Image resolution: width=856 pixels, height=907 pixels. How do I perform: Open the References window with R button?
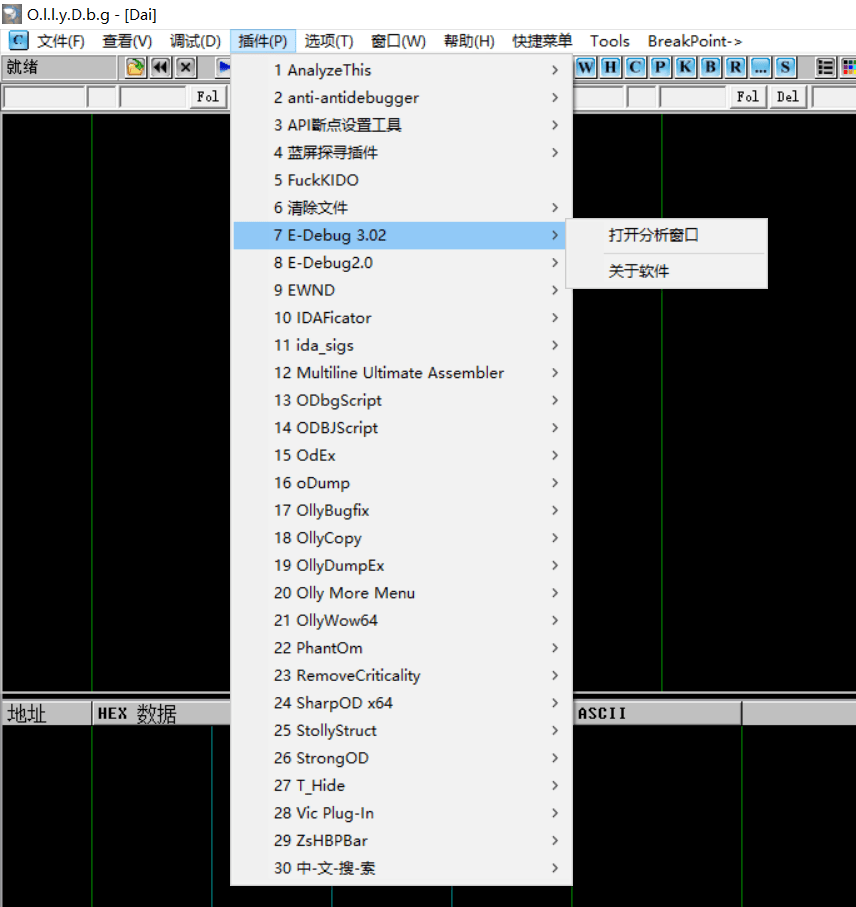coord(735,68)
